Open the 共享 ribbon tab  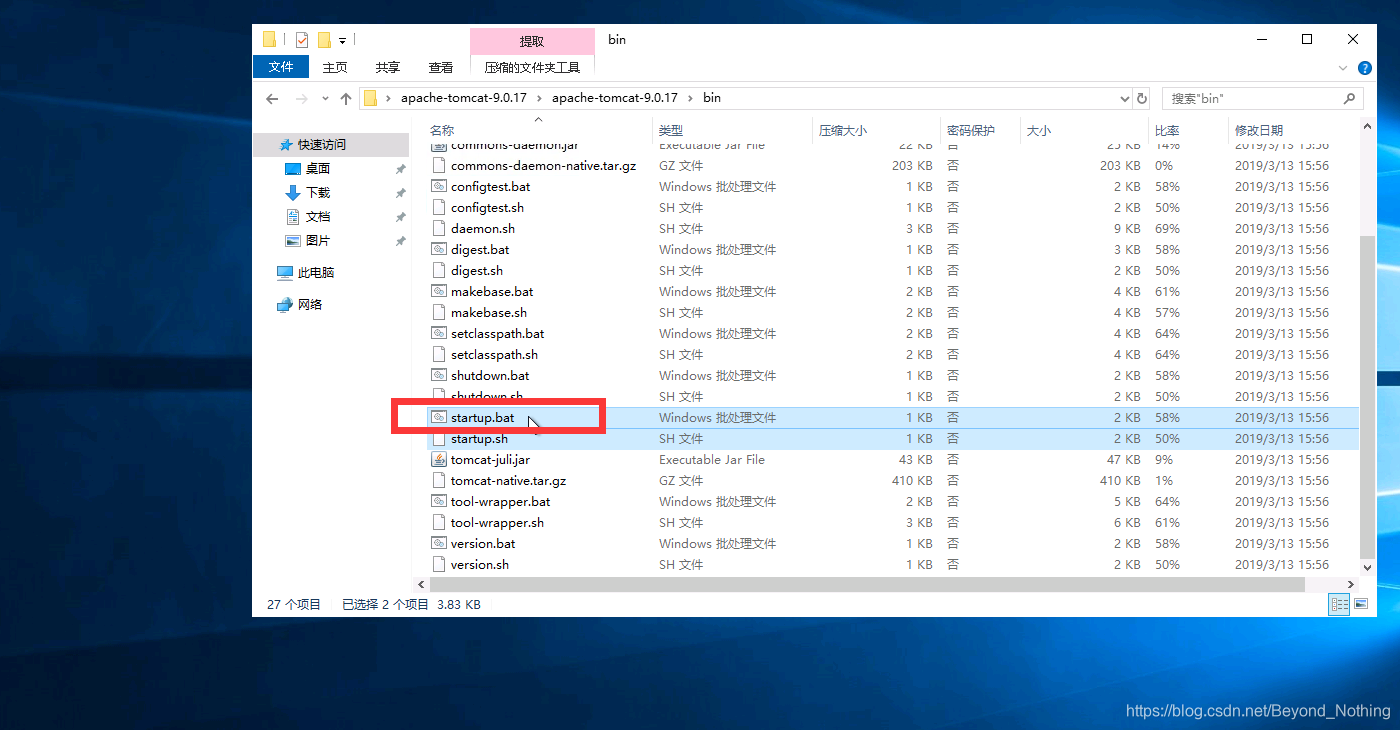click(x=388, y=67)
